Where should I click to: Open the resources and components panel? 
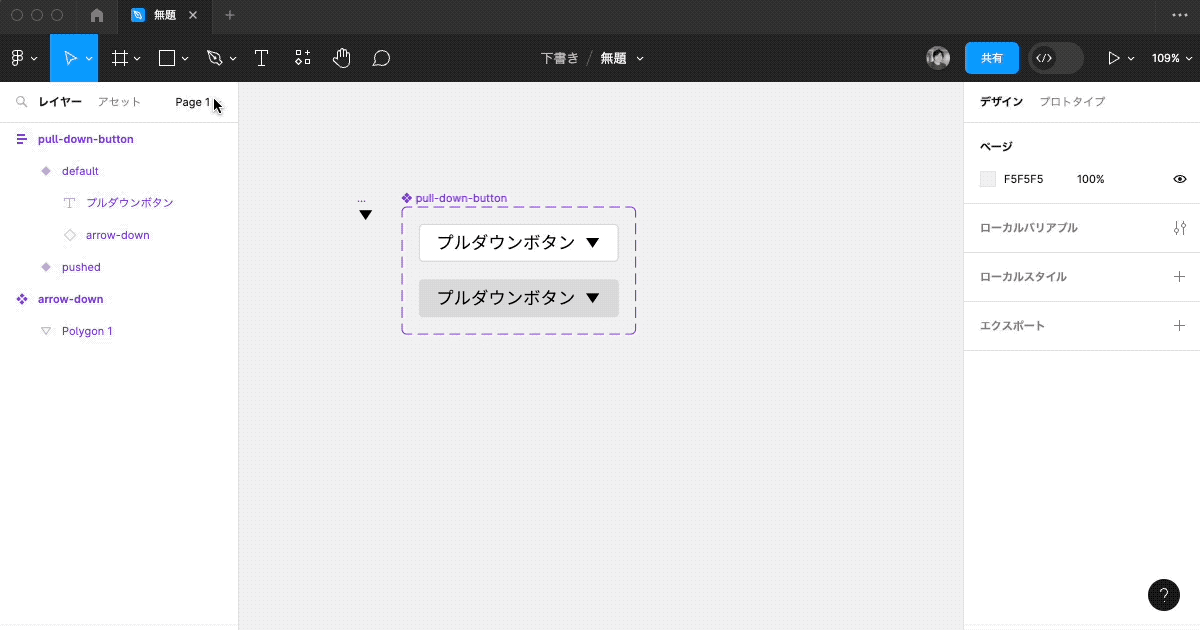pyautogui.click(x=302, y=57)
